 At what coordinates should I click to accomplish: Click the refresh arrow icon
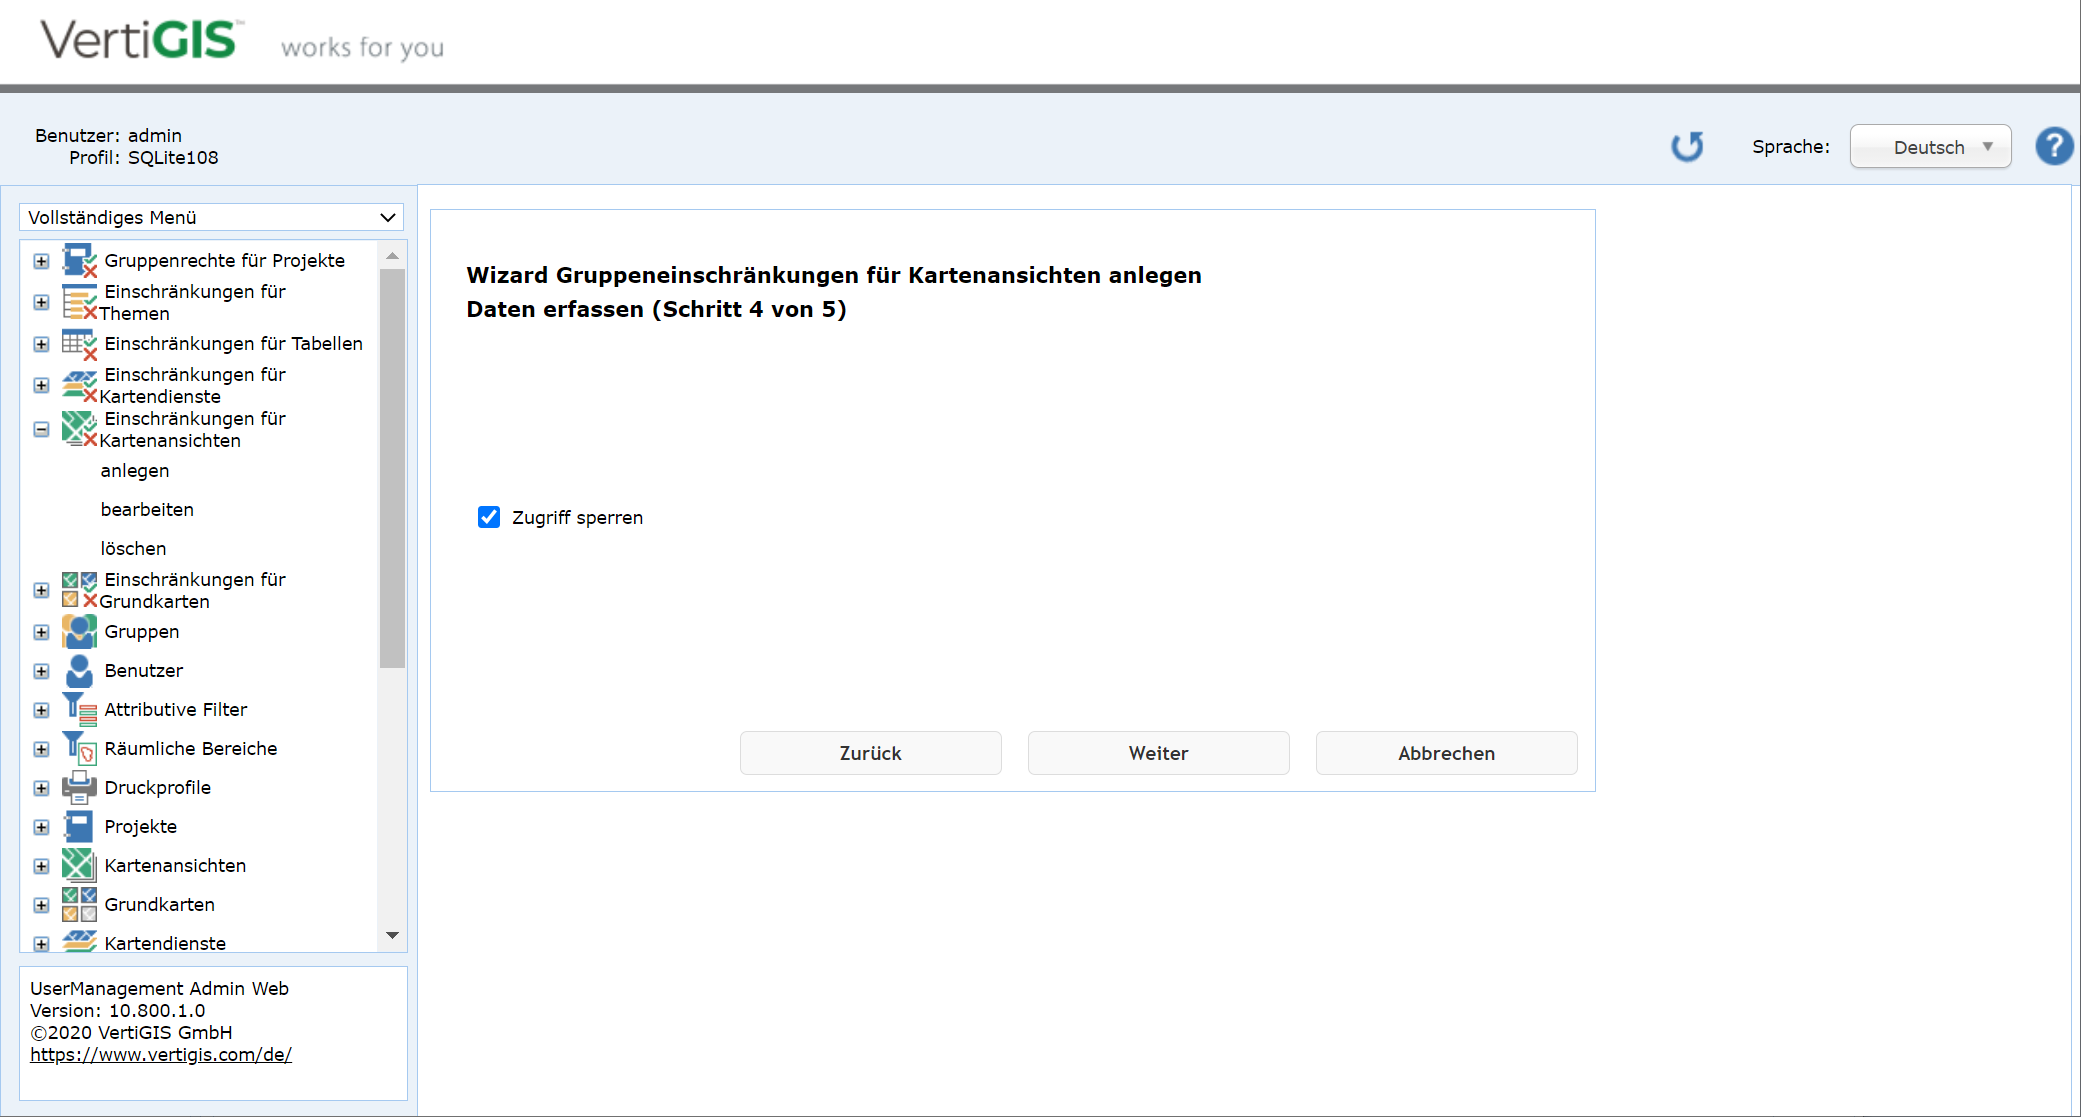click(x=1687, y=147)
